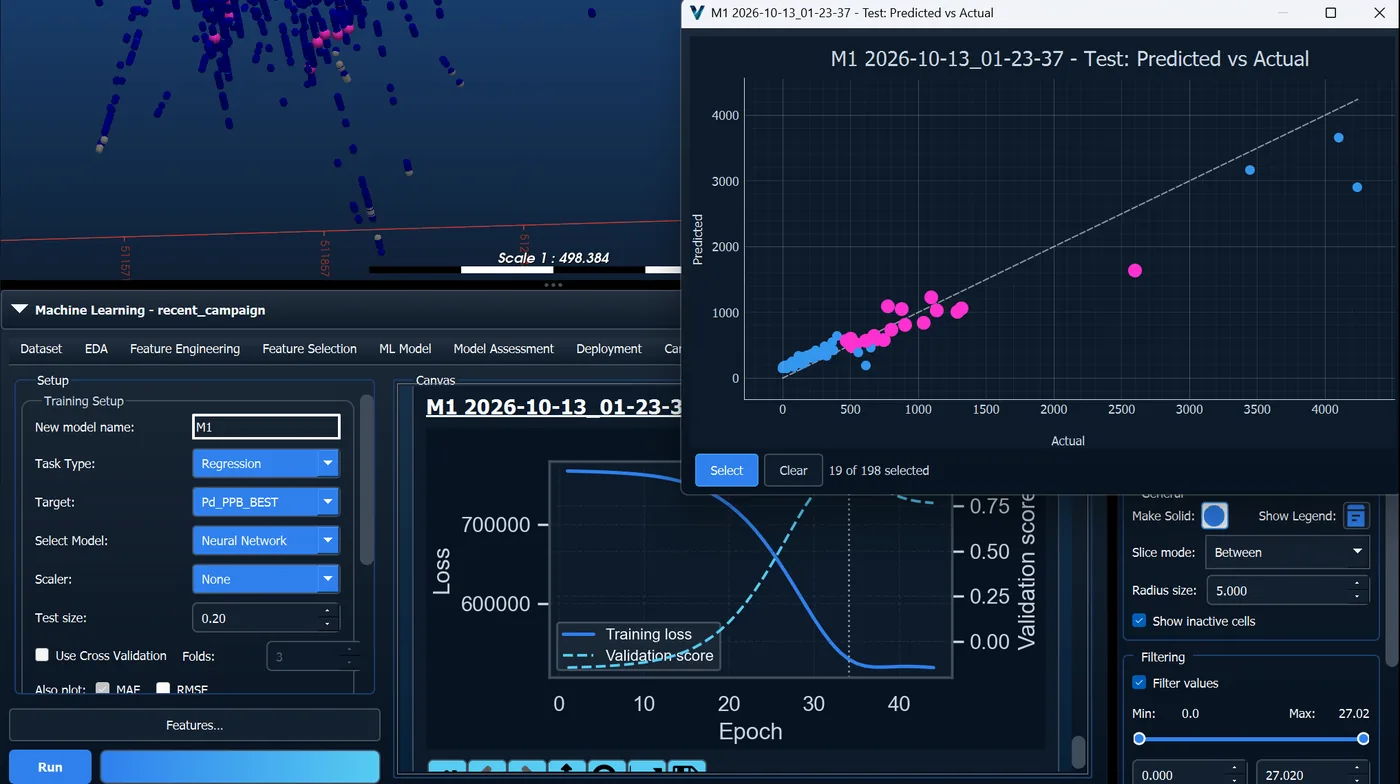Viewport: 1400px width, 784px height.
Task: Increase Test size with the up arrow
Action: (x=327, y=611)
